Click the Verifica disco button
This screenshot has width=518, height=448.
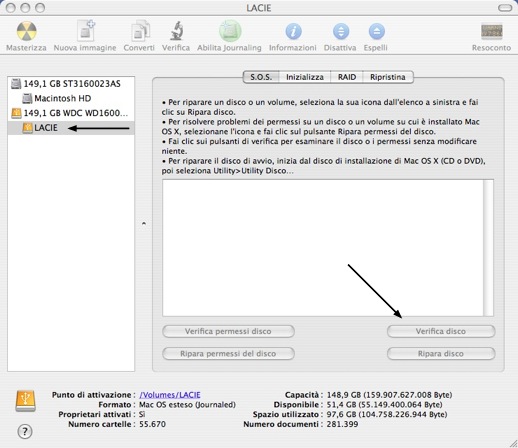click(x=441, y=331)
